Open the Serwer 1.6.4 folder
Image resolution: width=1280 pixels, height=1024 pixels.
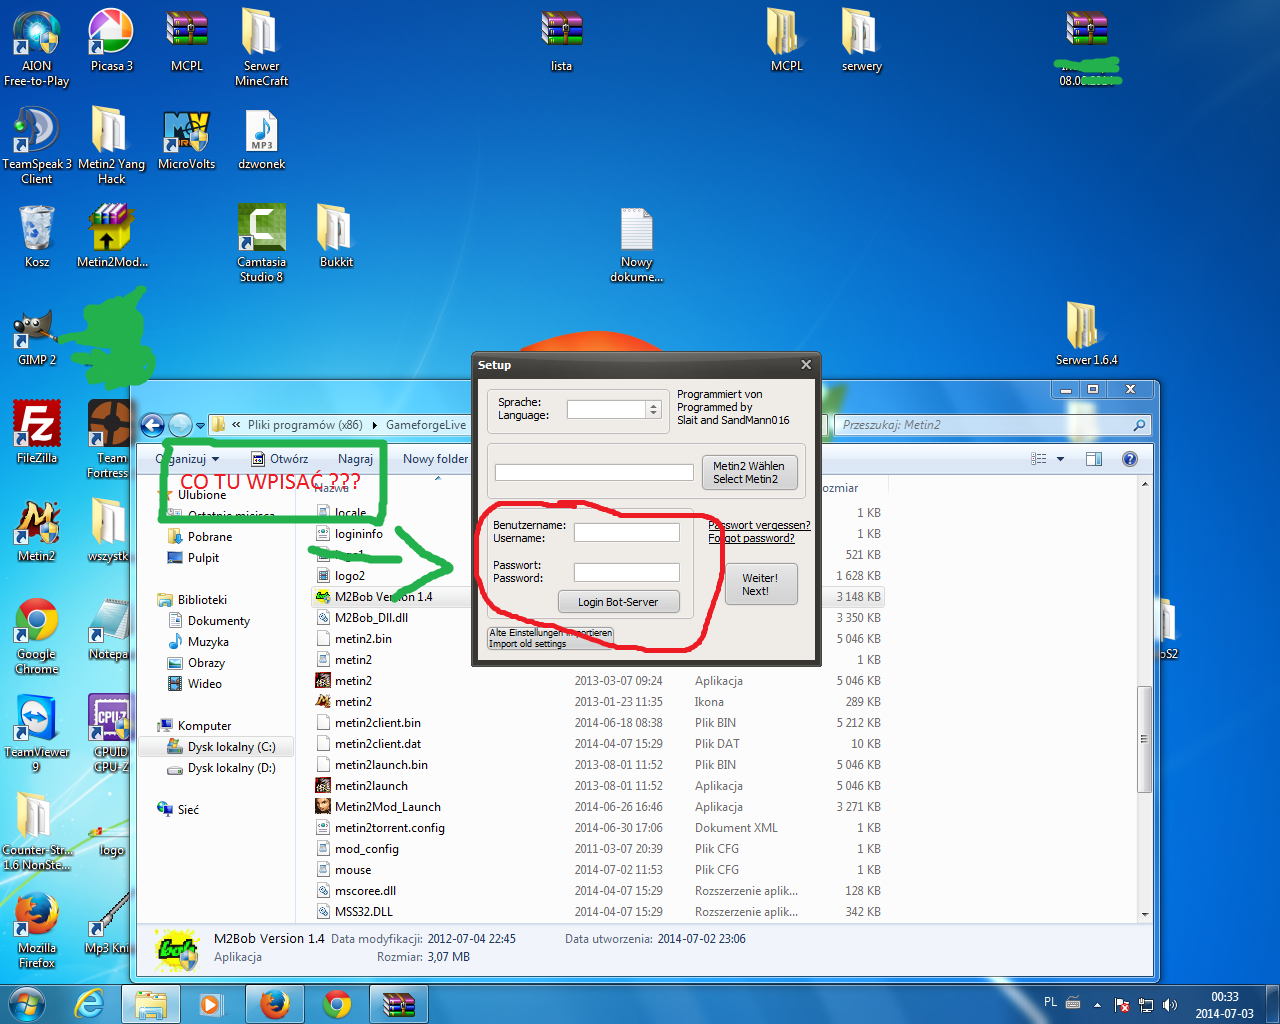point(1086,334)
